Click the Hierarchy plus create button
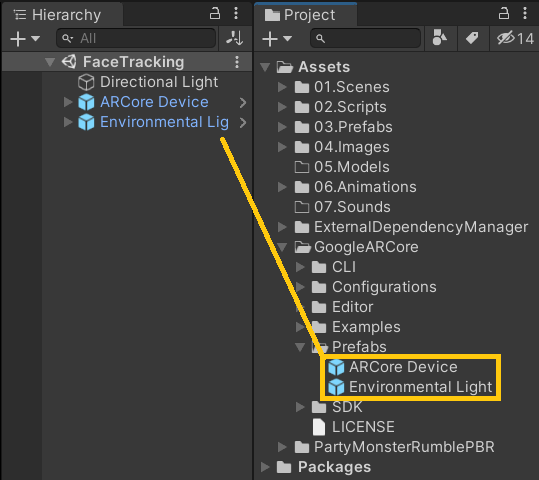The width and height of the screenshot is (539, 480). click(x=18, y=39)
